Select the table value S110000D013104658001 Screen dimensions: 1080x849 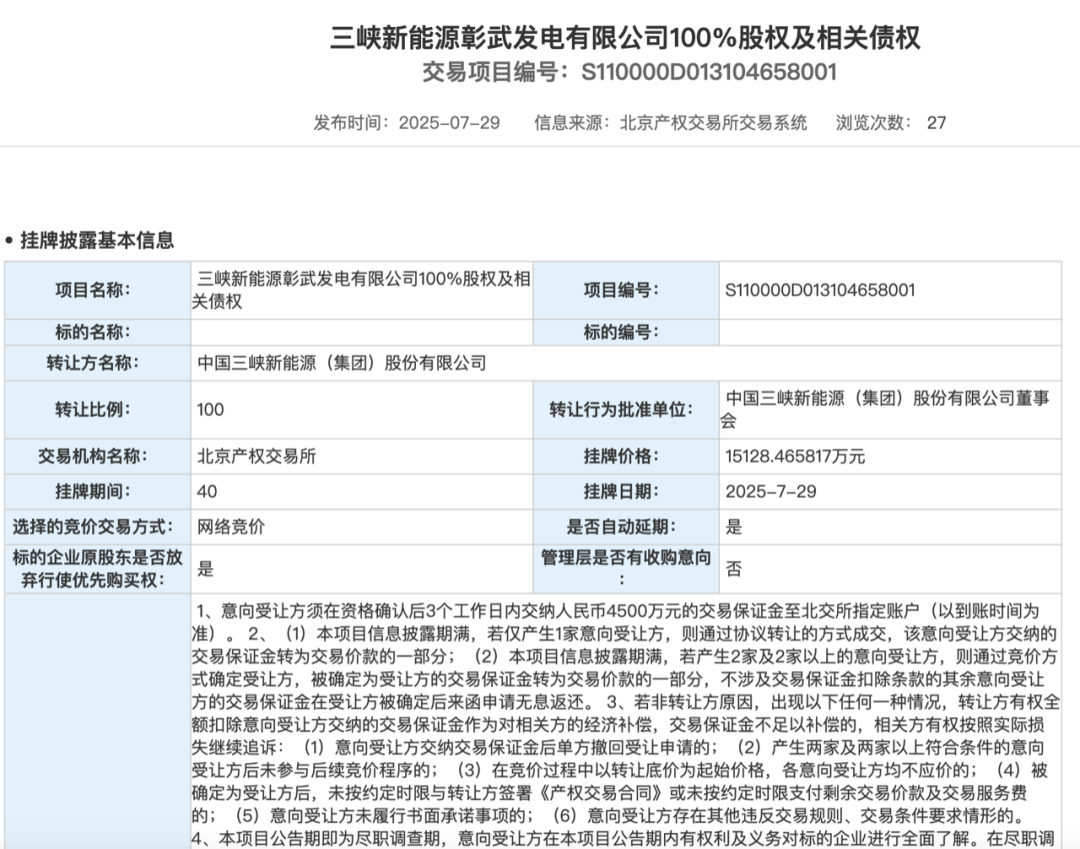click(x=820, y=290)
